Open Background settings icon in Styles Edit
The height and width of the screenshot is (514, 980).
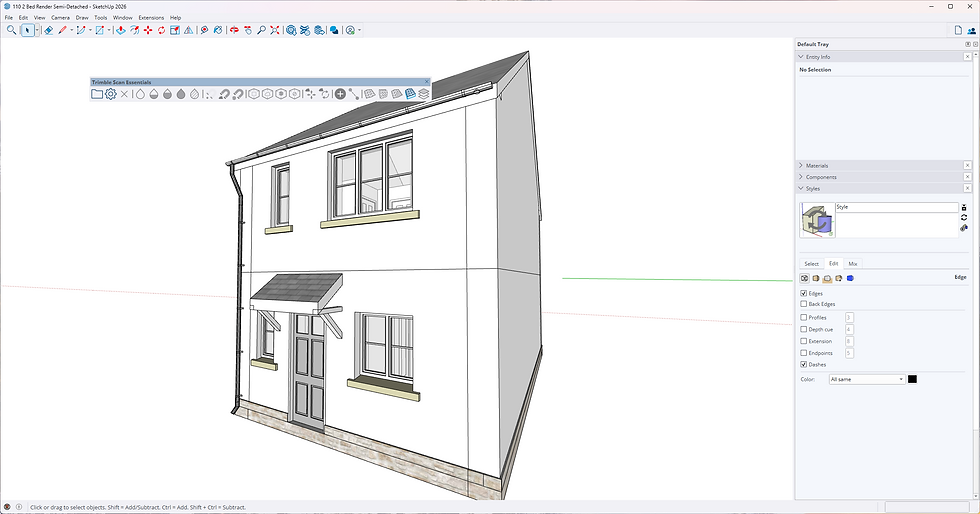pos(828,278)
